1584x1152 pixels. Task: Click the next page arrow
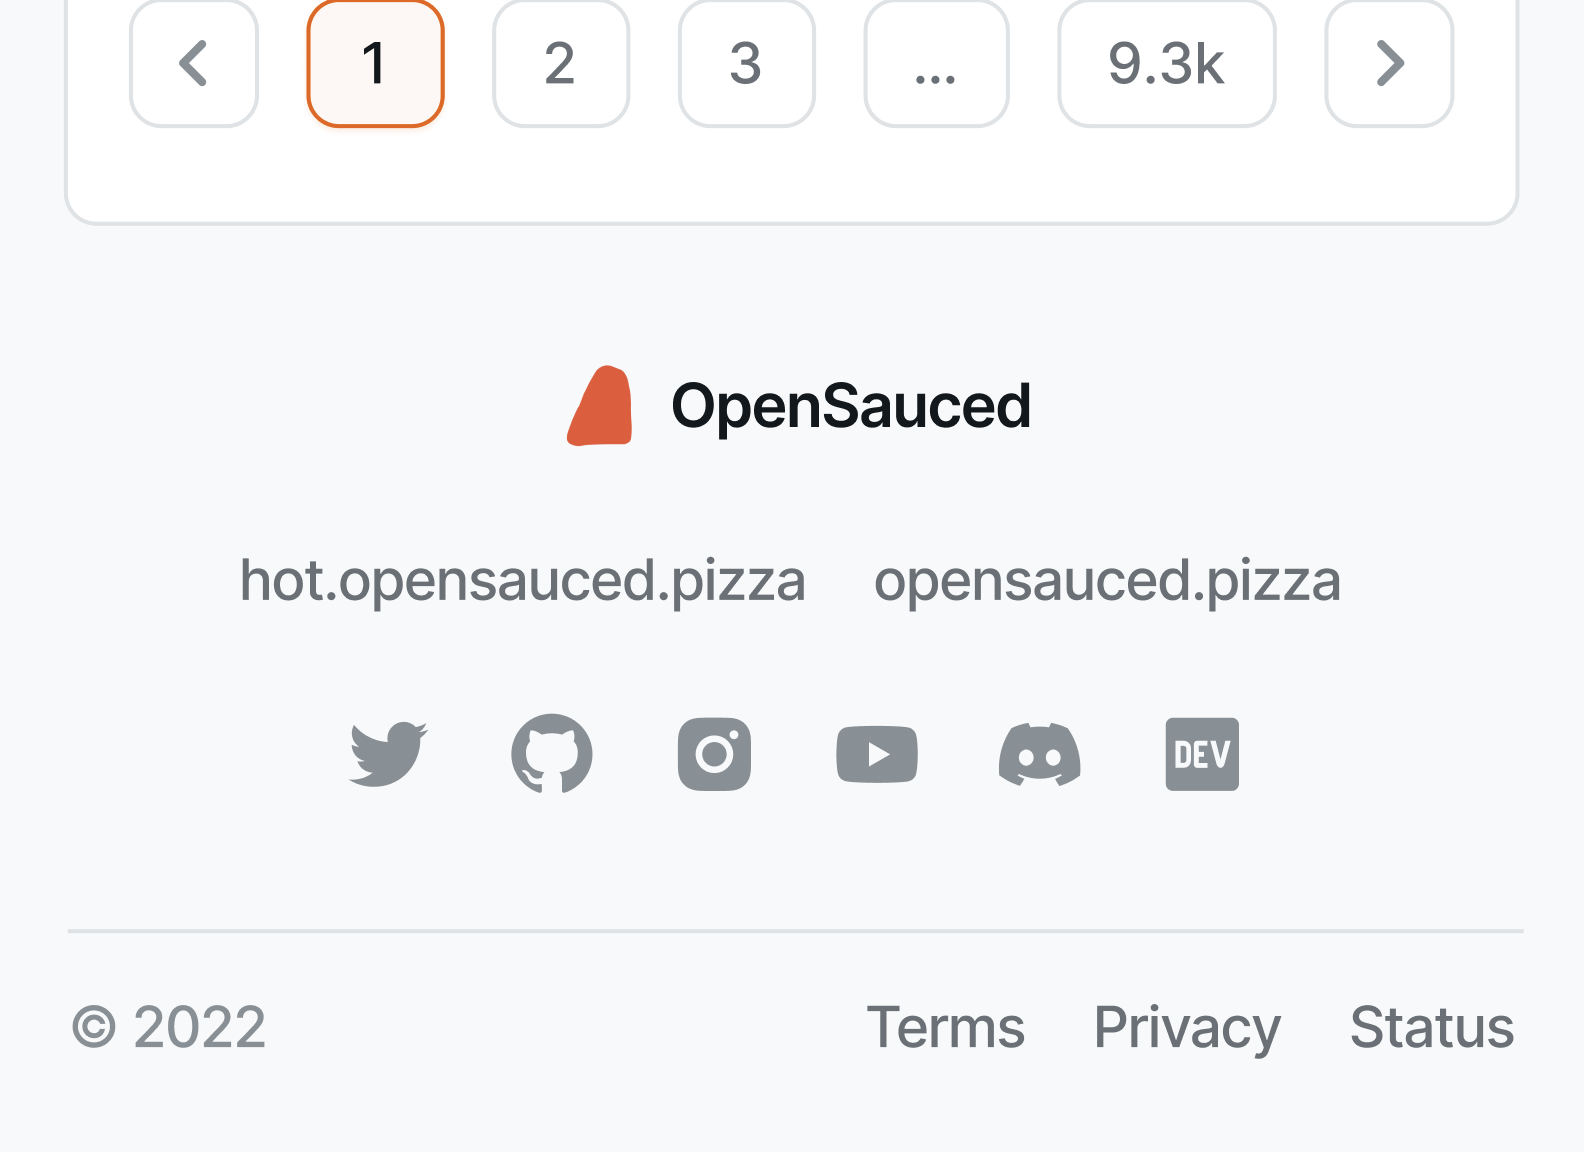point(1389,64)
